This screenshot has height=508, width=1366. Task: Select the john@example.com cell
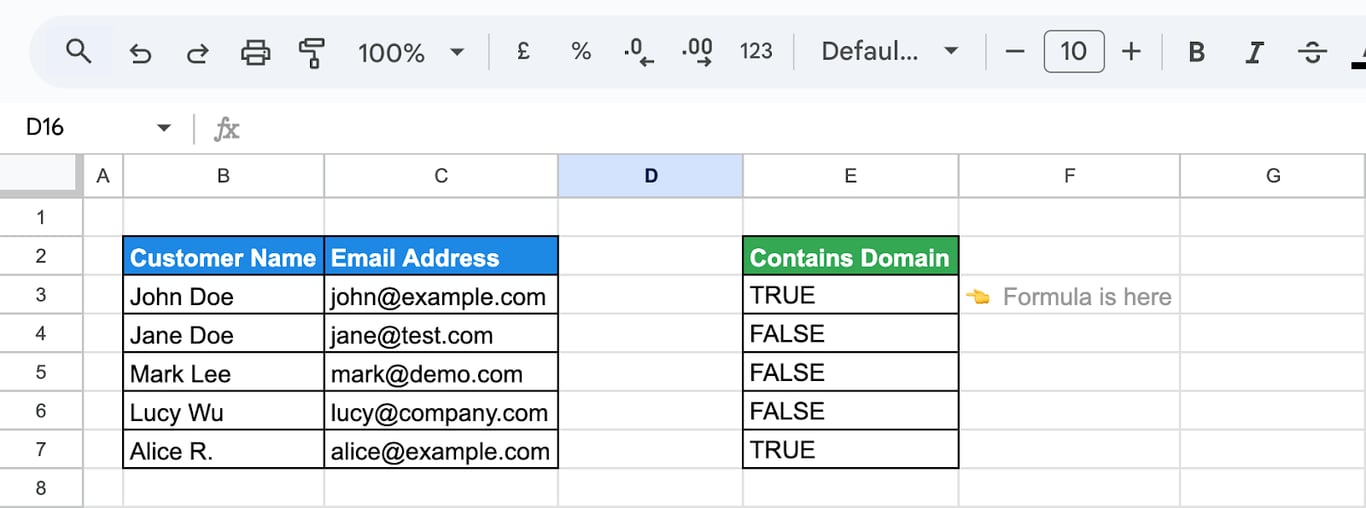point(441,295)
